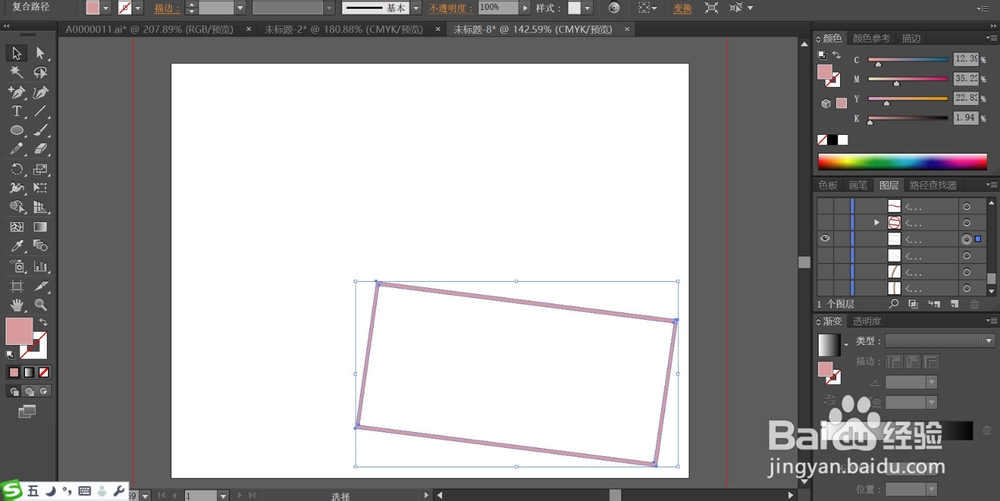Open stroke color dropdown in control bar
1000x501 pixels.
pyautogui.click(x=138, y=8)
